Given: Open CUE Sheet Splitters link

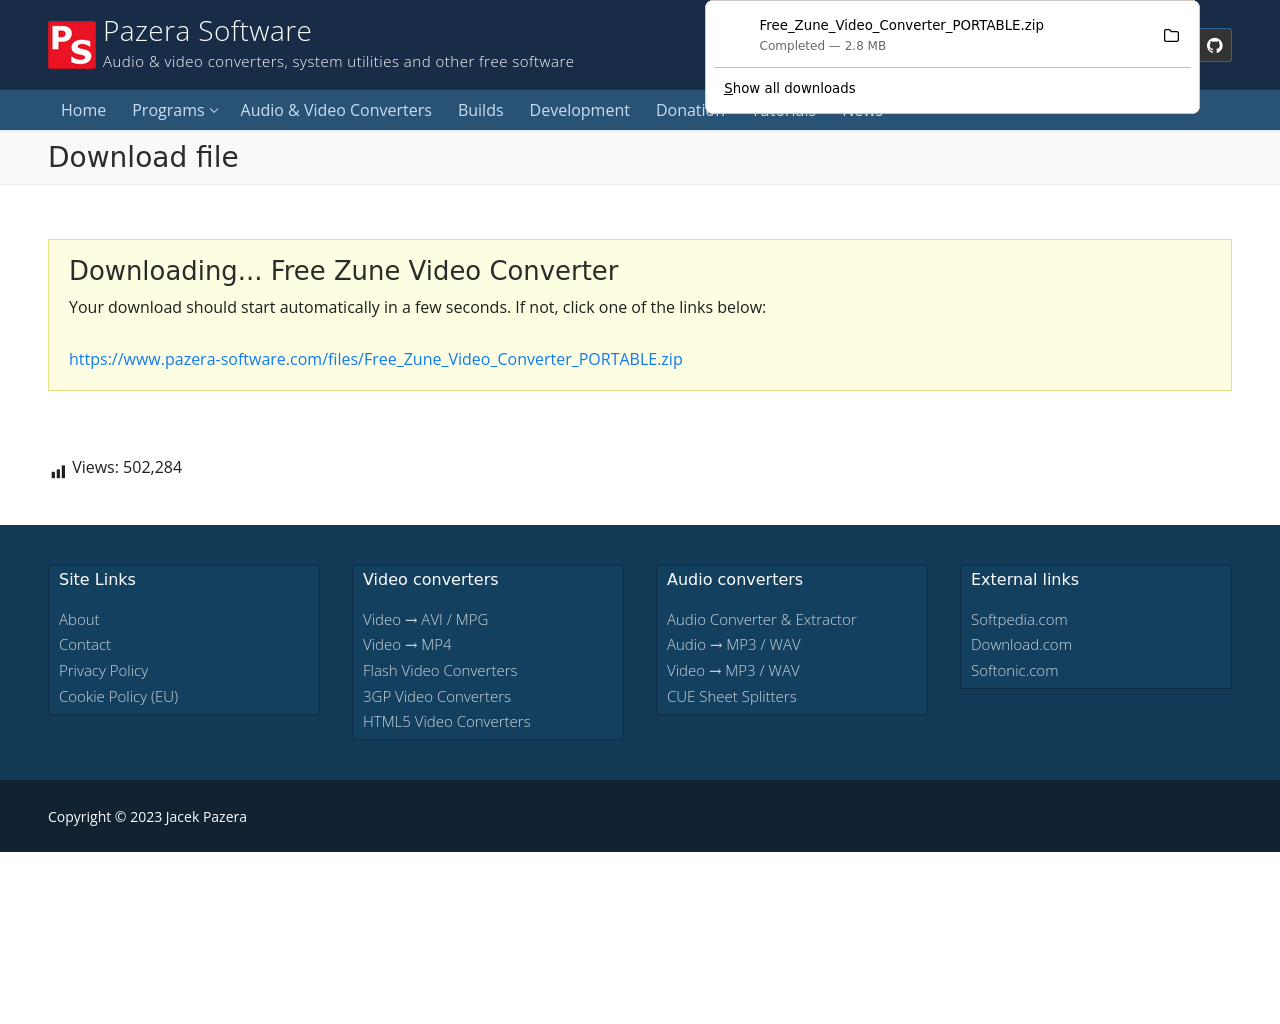Looking at the screenshot, I should pos(731,696).
